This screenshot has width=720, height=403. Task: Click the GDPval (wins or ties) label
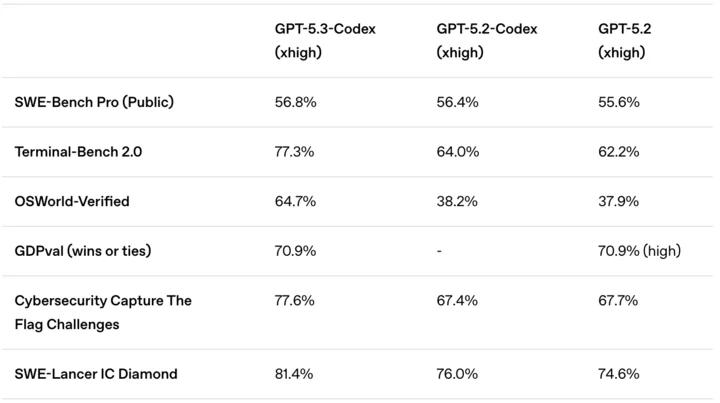pos(85,251)
